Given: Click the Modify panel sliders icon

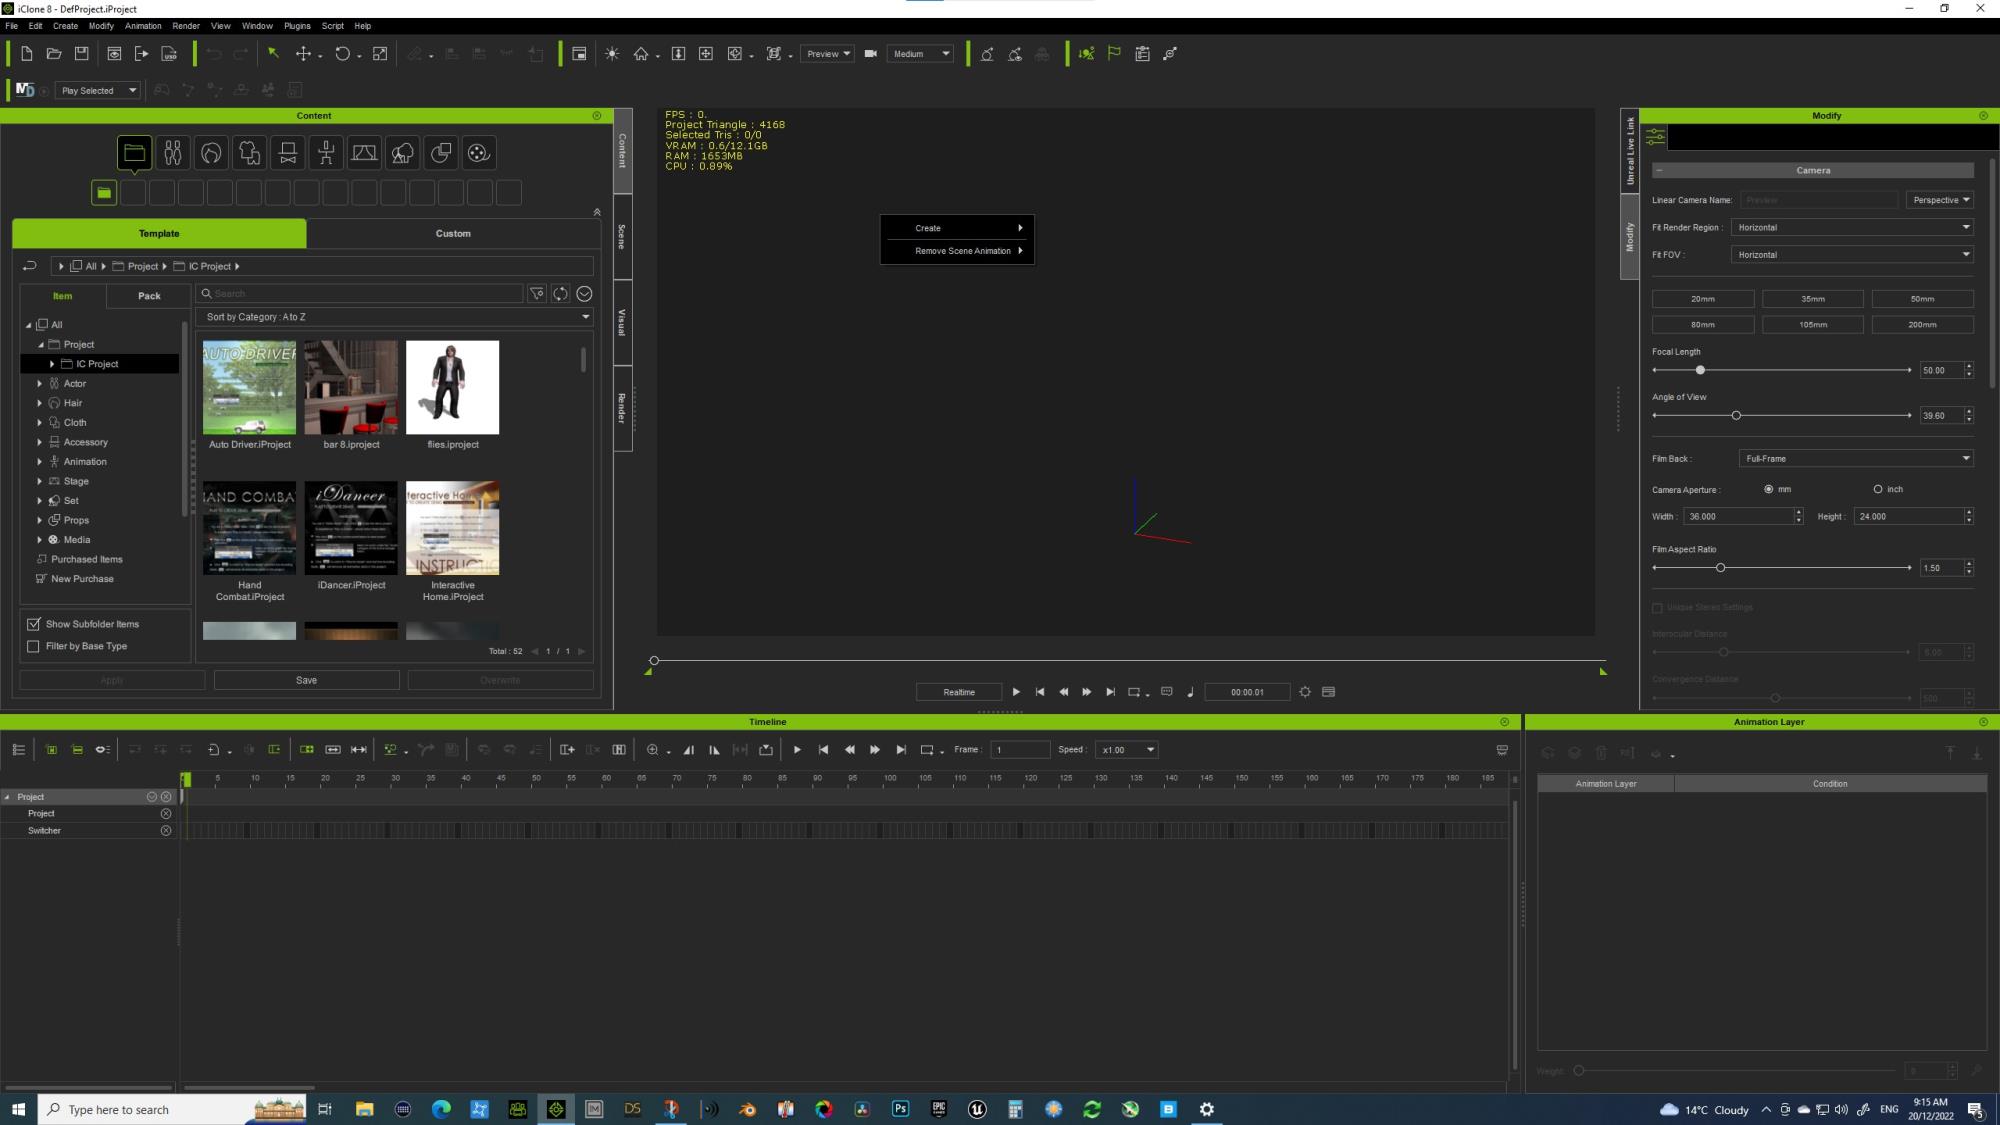Looking at the screenshot, I should [1656, 137].
